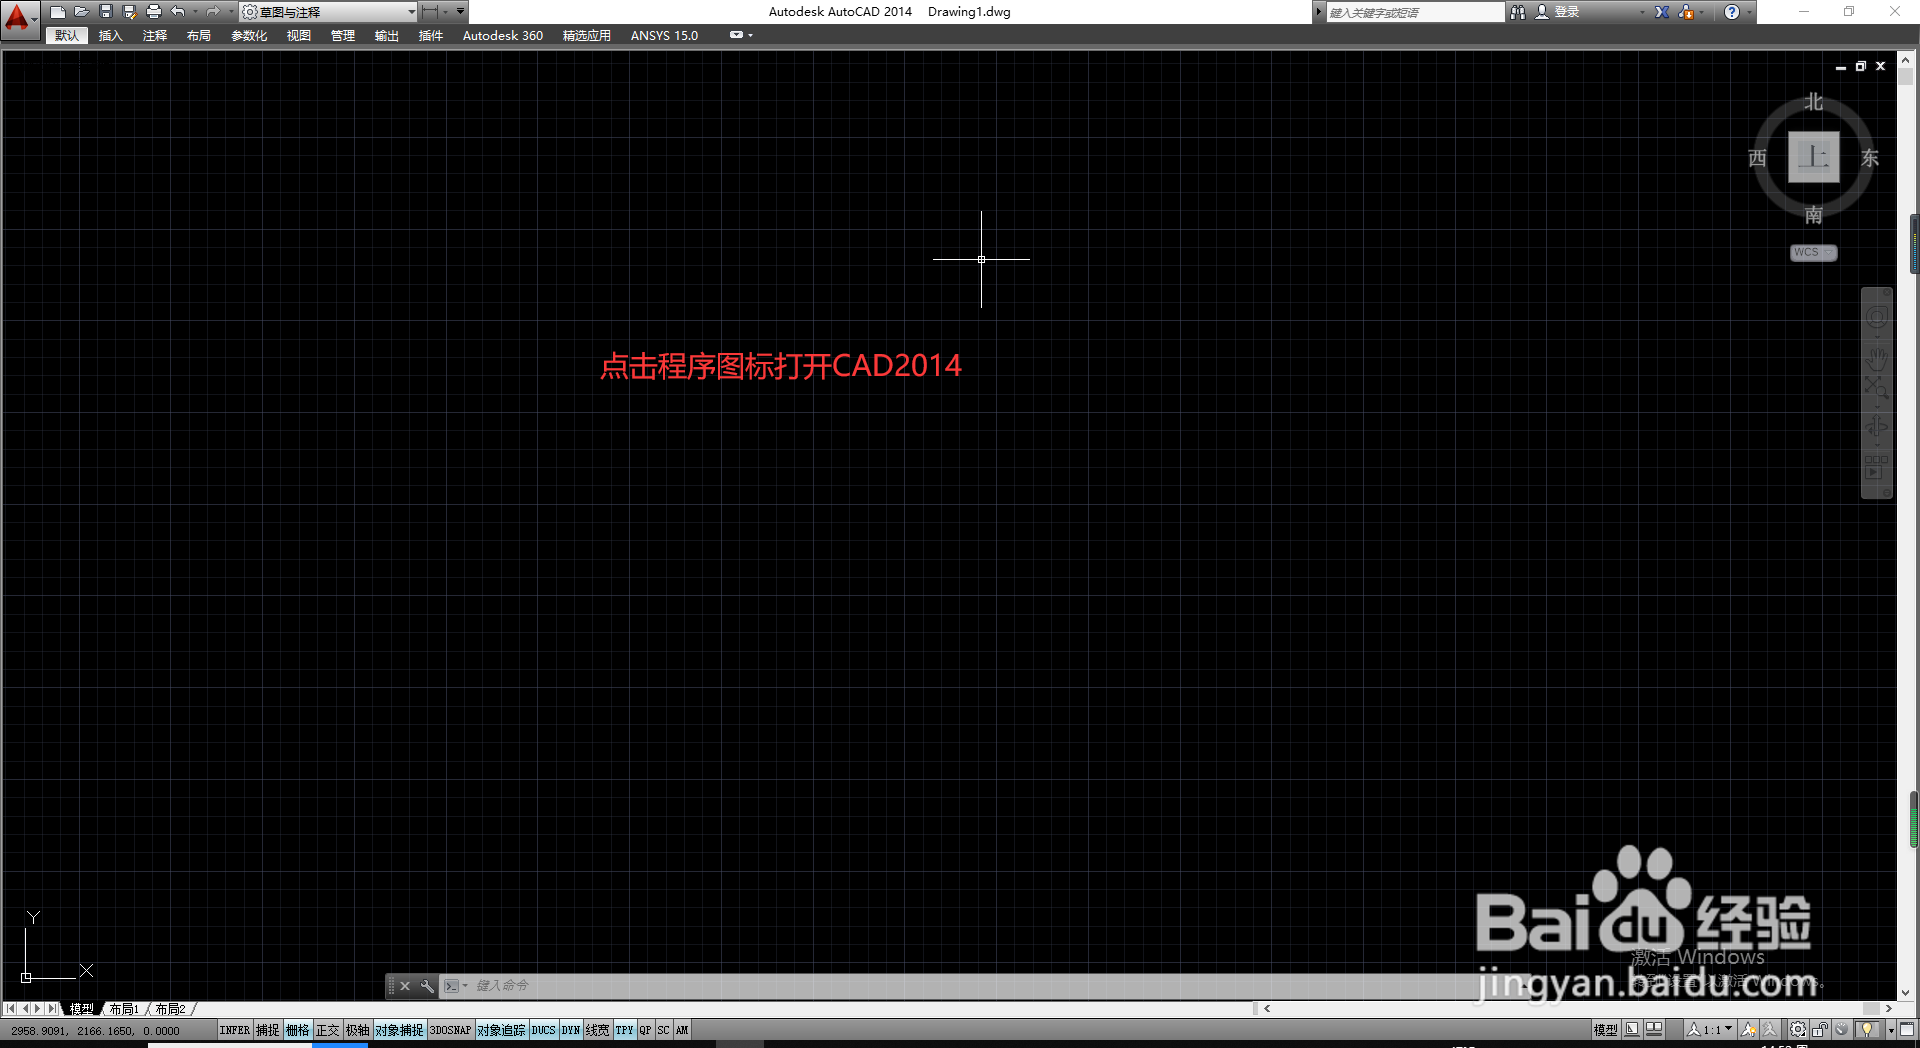Click the first-tab navigation arrow beside layout tabs
The image size is (1920, 1048).
10,1009
